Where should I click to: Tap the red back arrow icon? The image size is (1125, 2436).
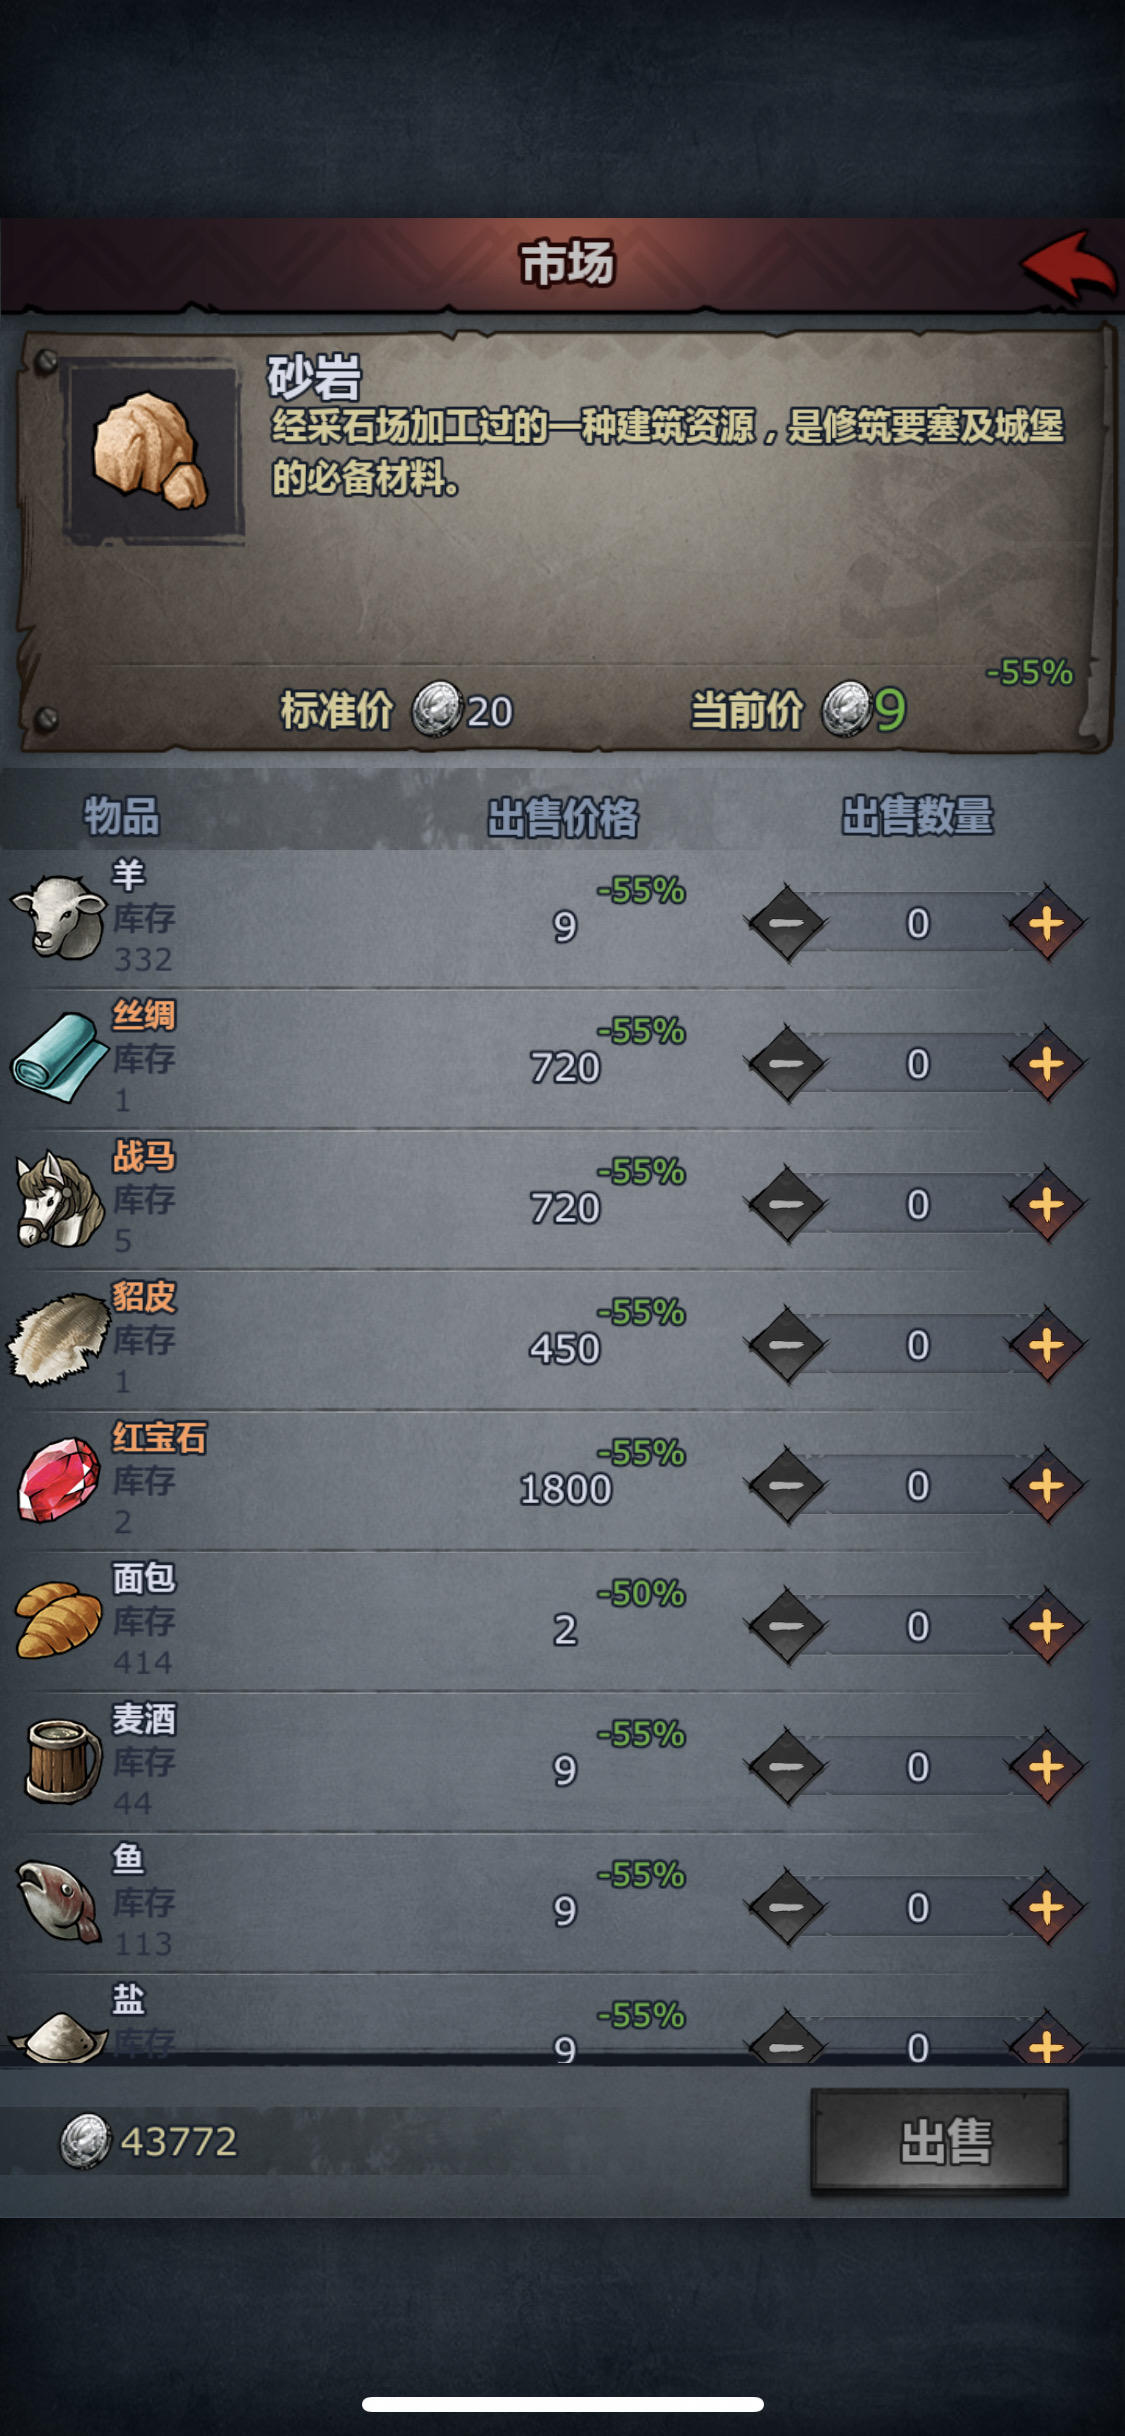click(x=1067, y=267)
